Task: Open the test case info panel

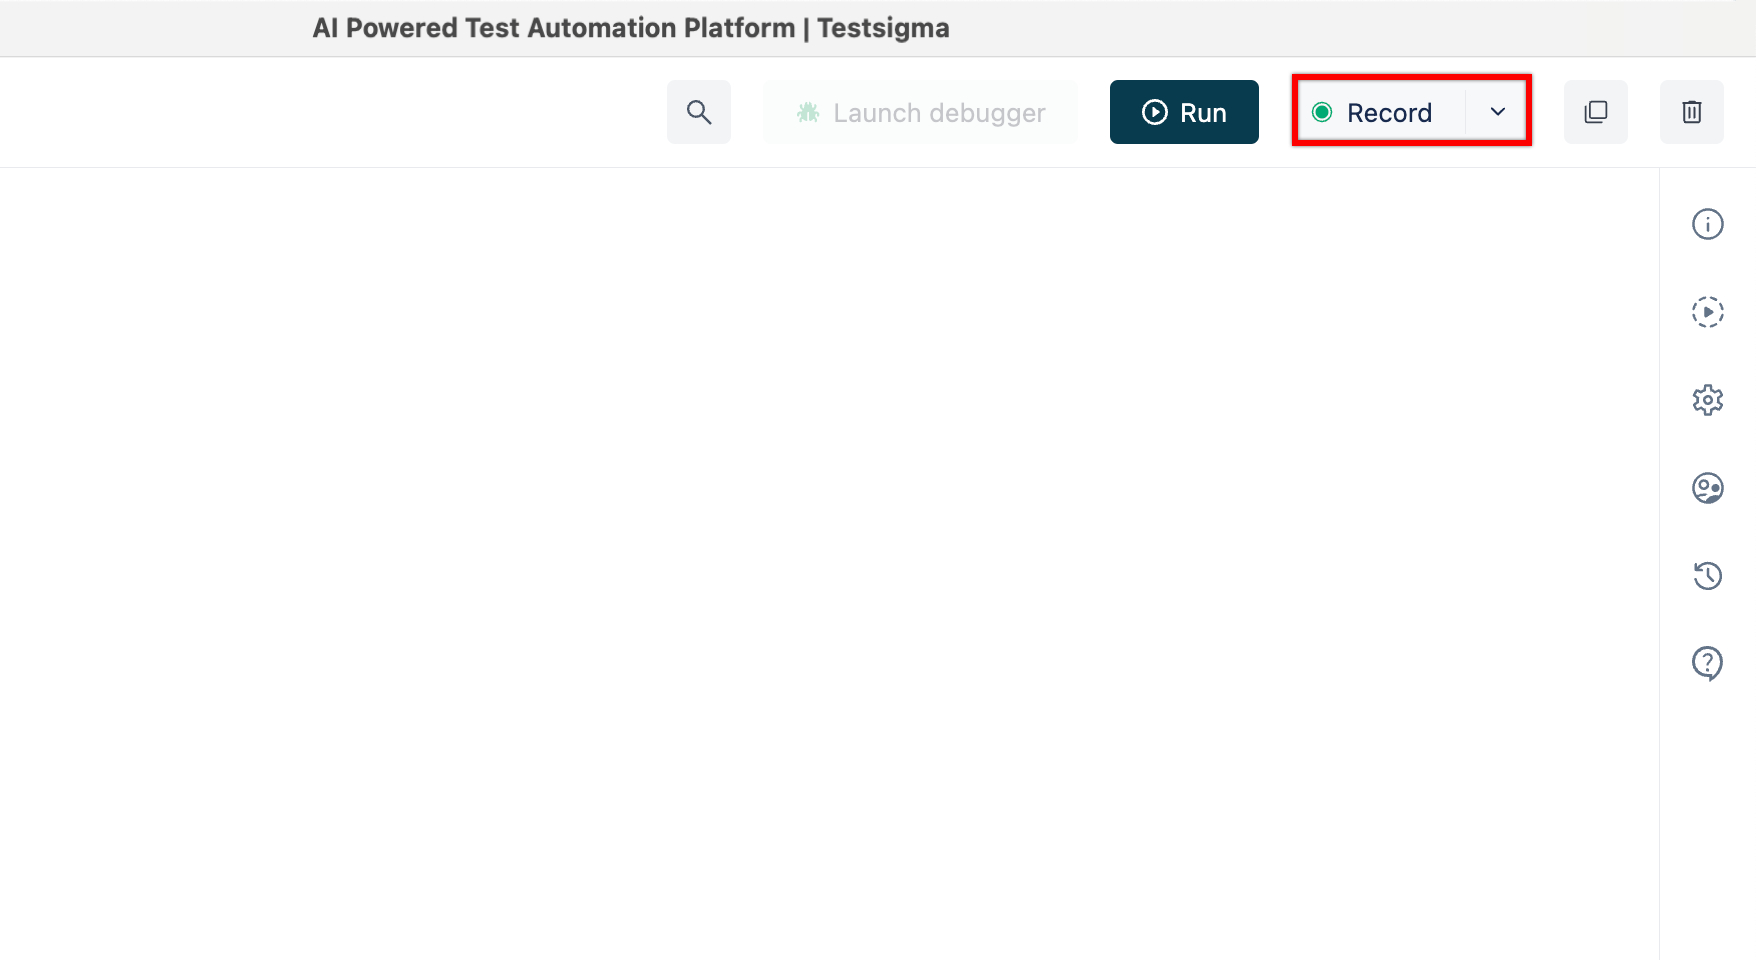Action: pos(1708,224)
